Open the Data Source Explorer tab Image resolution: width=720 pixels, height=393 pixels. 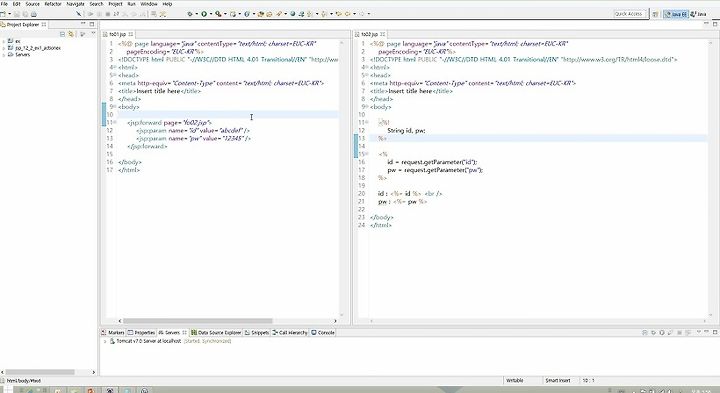pos(216,332)
